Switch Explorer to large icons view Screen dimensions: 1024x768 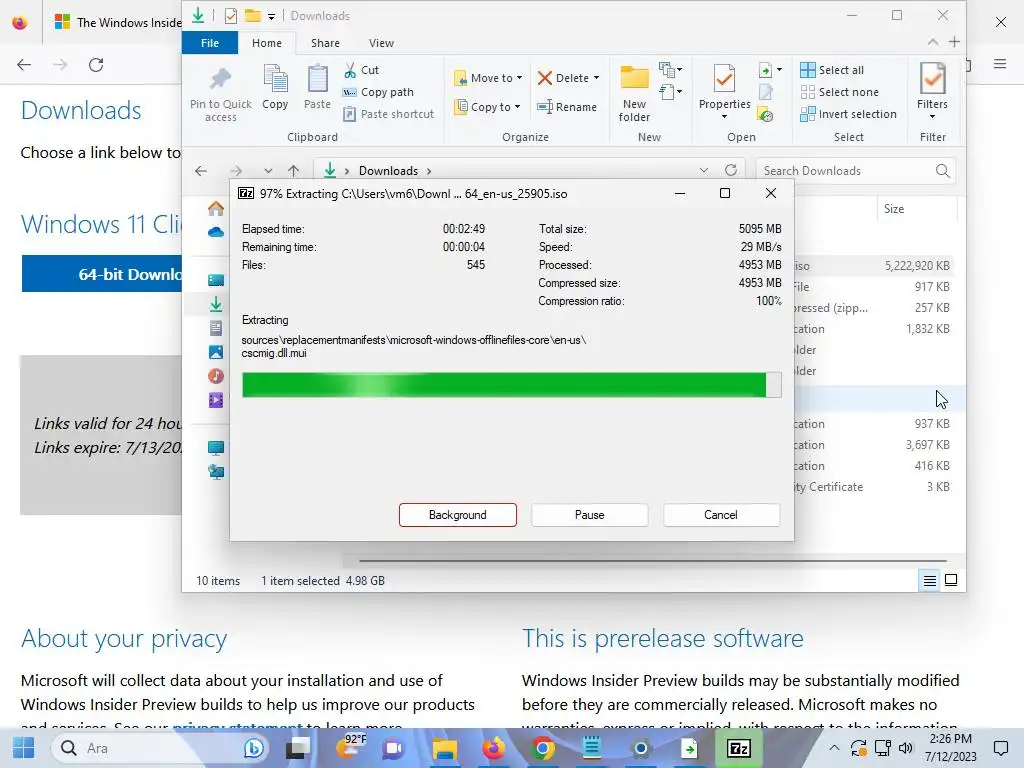(951, 581)
